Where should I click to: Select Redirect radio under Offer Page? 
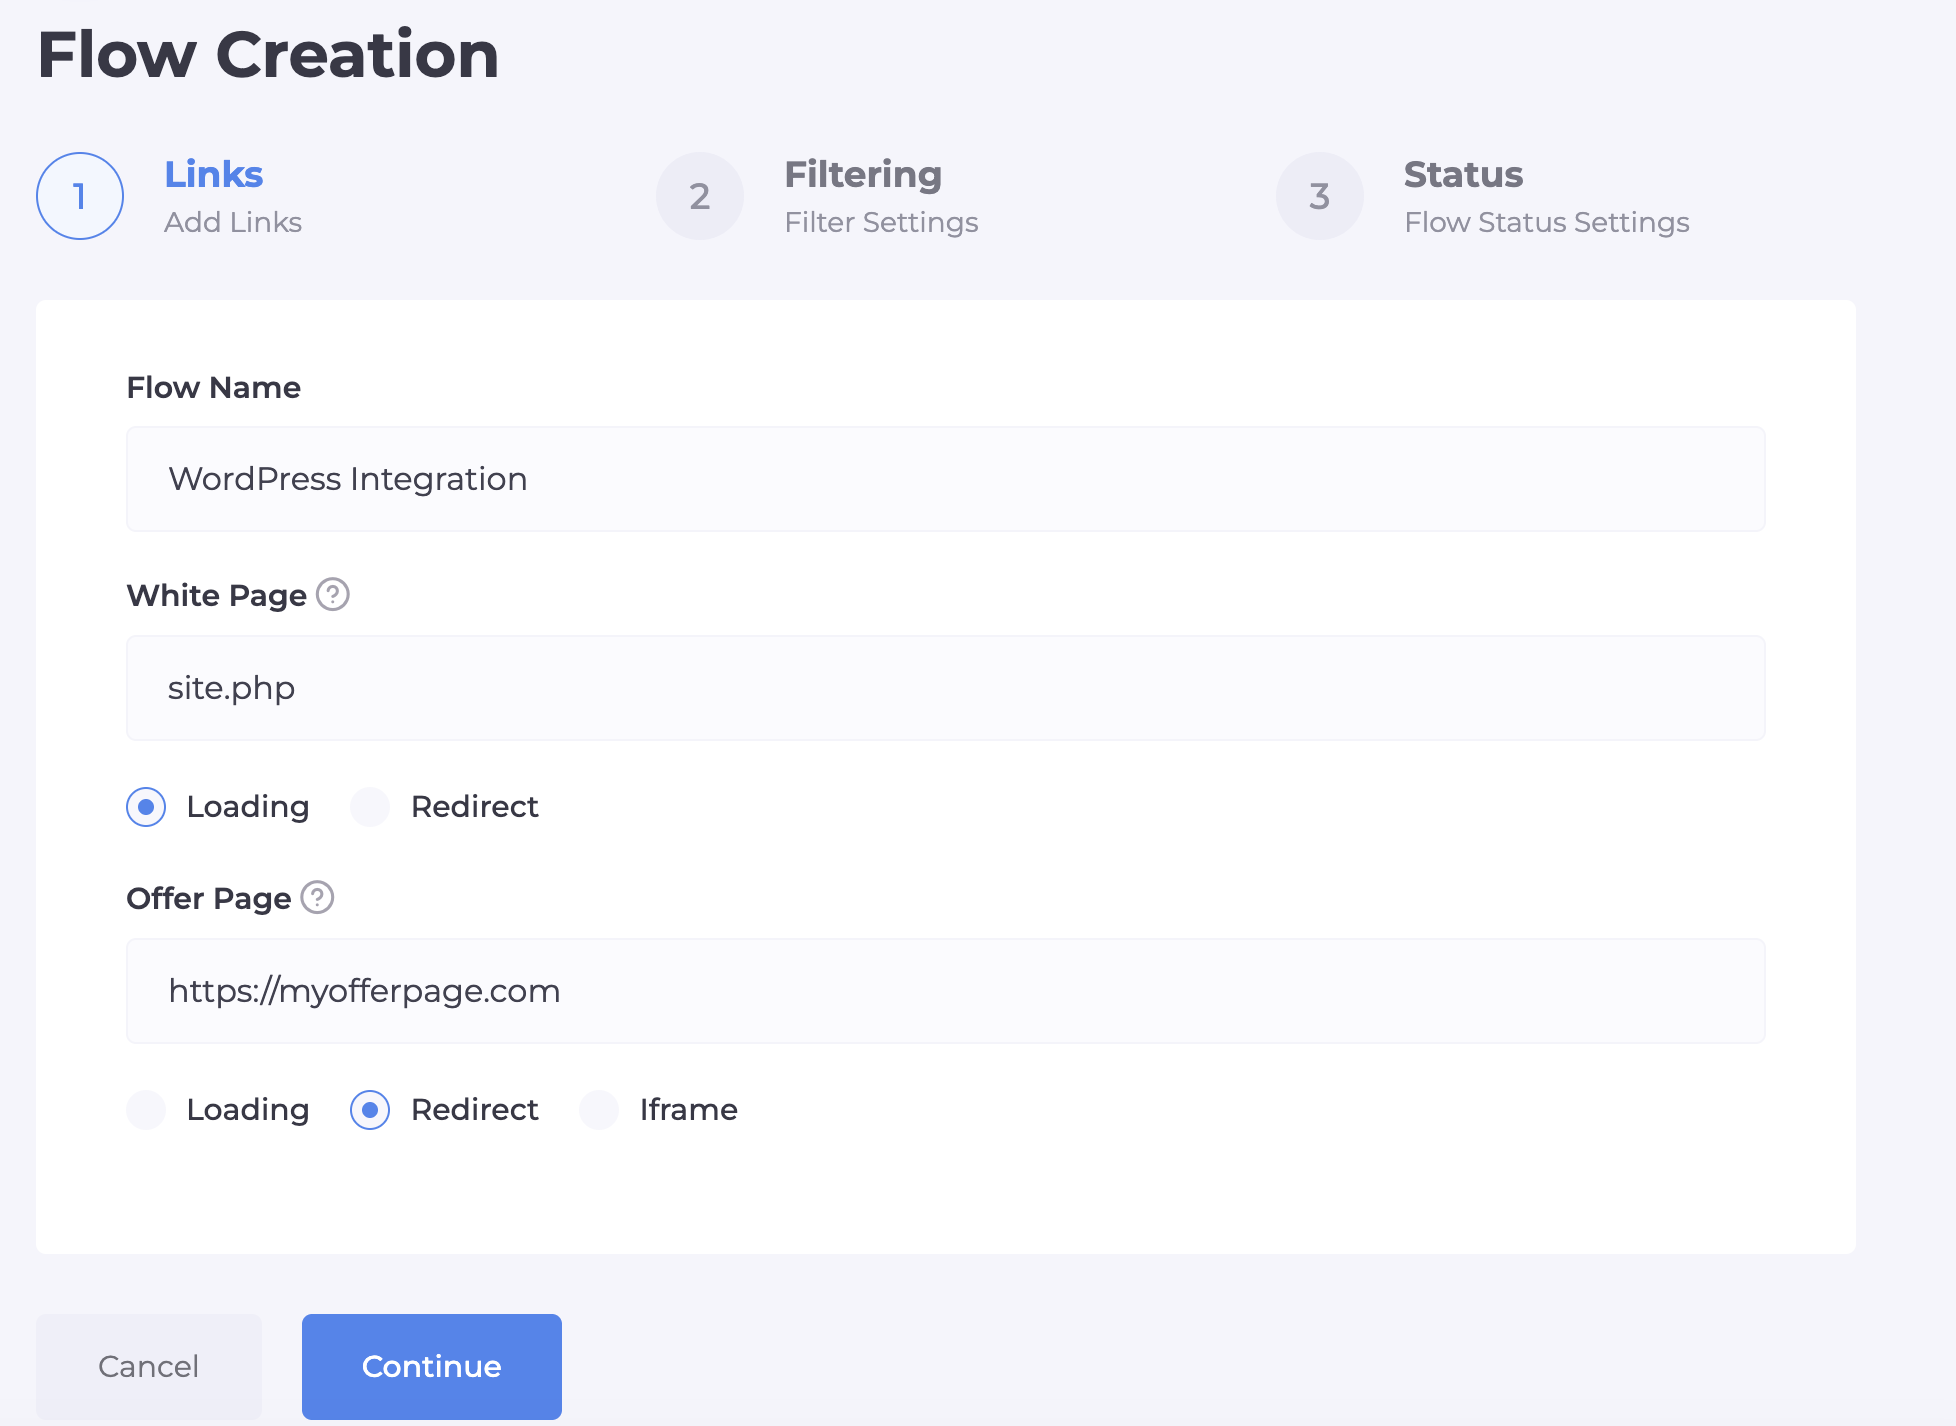tap(370, 1110)
